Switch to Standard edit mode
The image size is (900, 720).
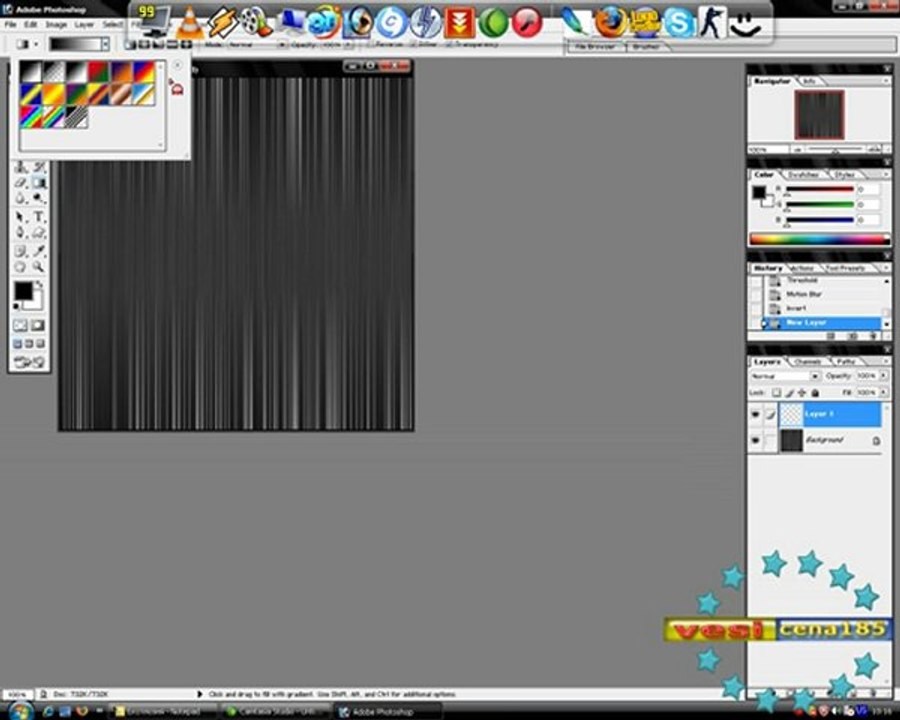(x=21, y=326)
